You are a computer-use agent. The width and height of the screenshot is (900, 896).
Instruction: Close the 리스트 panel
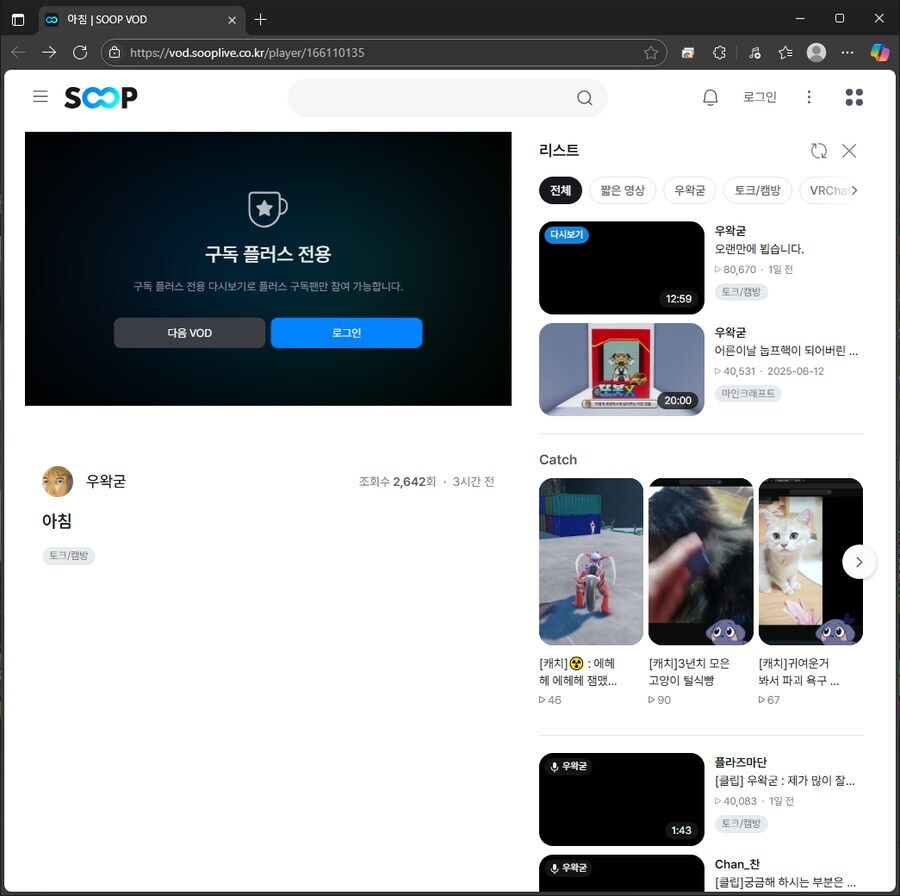pos(849,150)
